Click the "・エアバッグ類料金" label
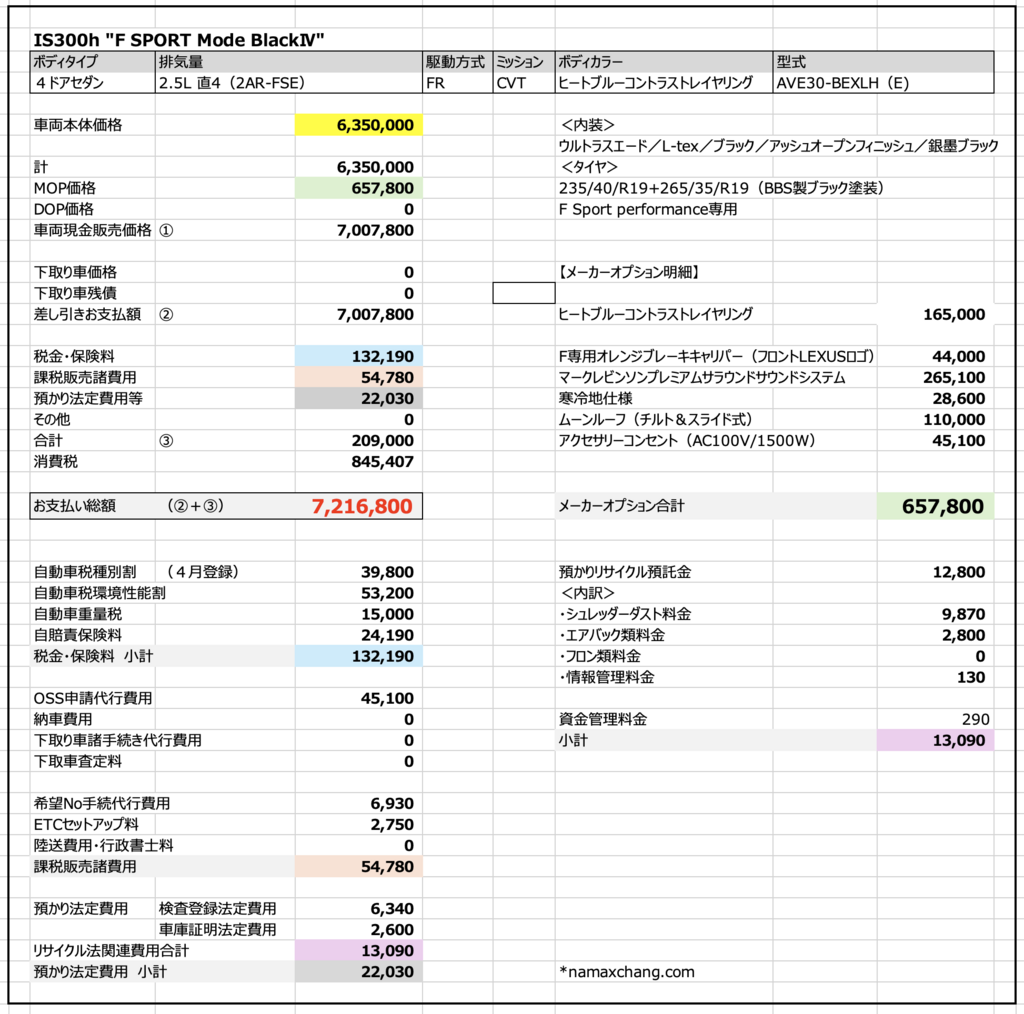 (x=612, y=635)
